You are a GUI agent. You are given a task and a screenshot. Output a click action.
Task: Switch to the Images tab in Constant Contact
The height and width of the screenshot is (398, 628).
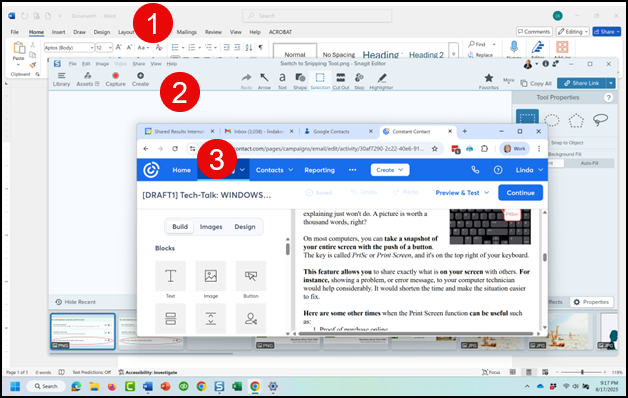[x=211, y=227]
